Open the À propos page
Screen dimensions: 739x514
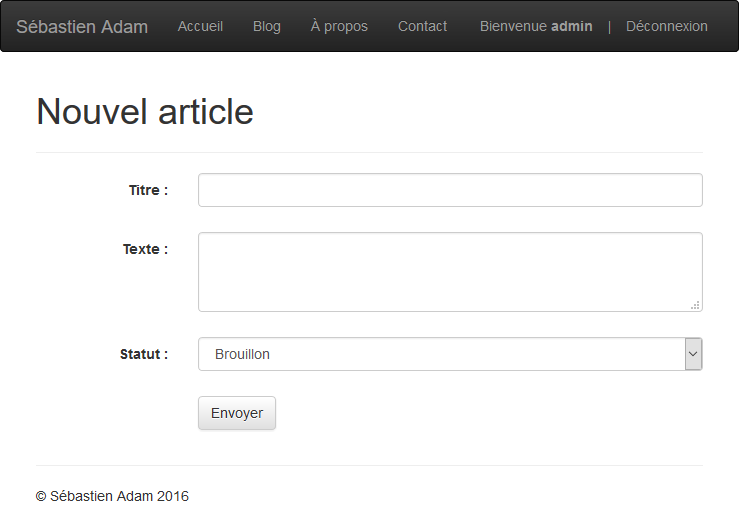(339, 27)
